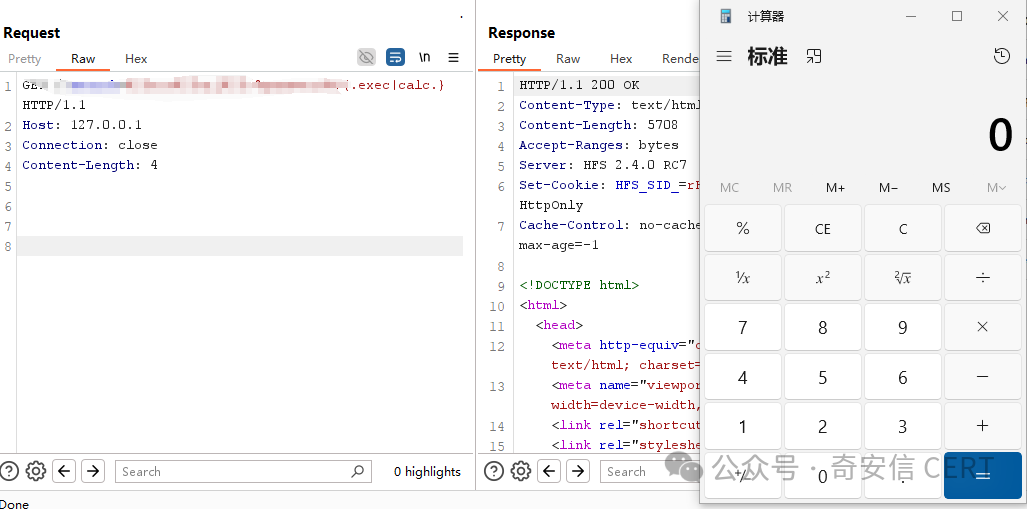Toggle hidden characters eye icon in Request
The width and height of the screenshot is (1027, 509).
pos(366,57)
